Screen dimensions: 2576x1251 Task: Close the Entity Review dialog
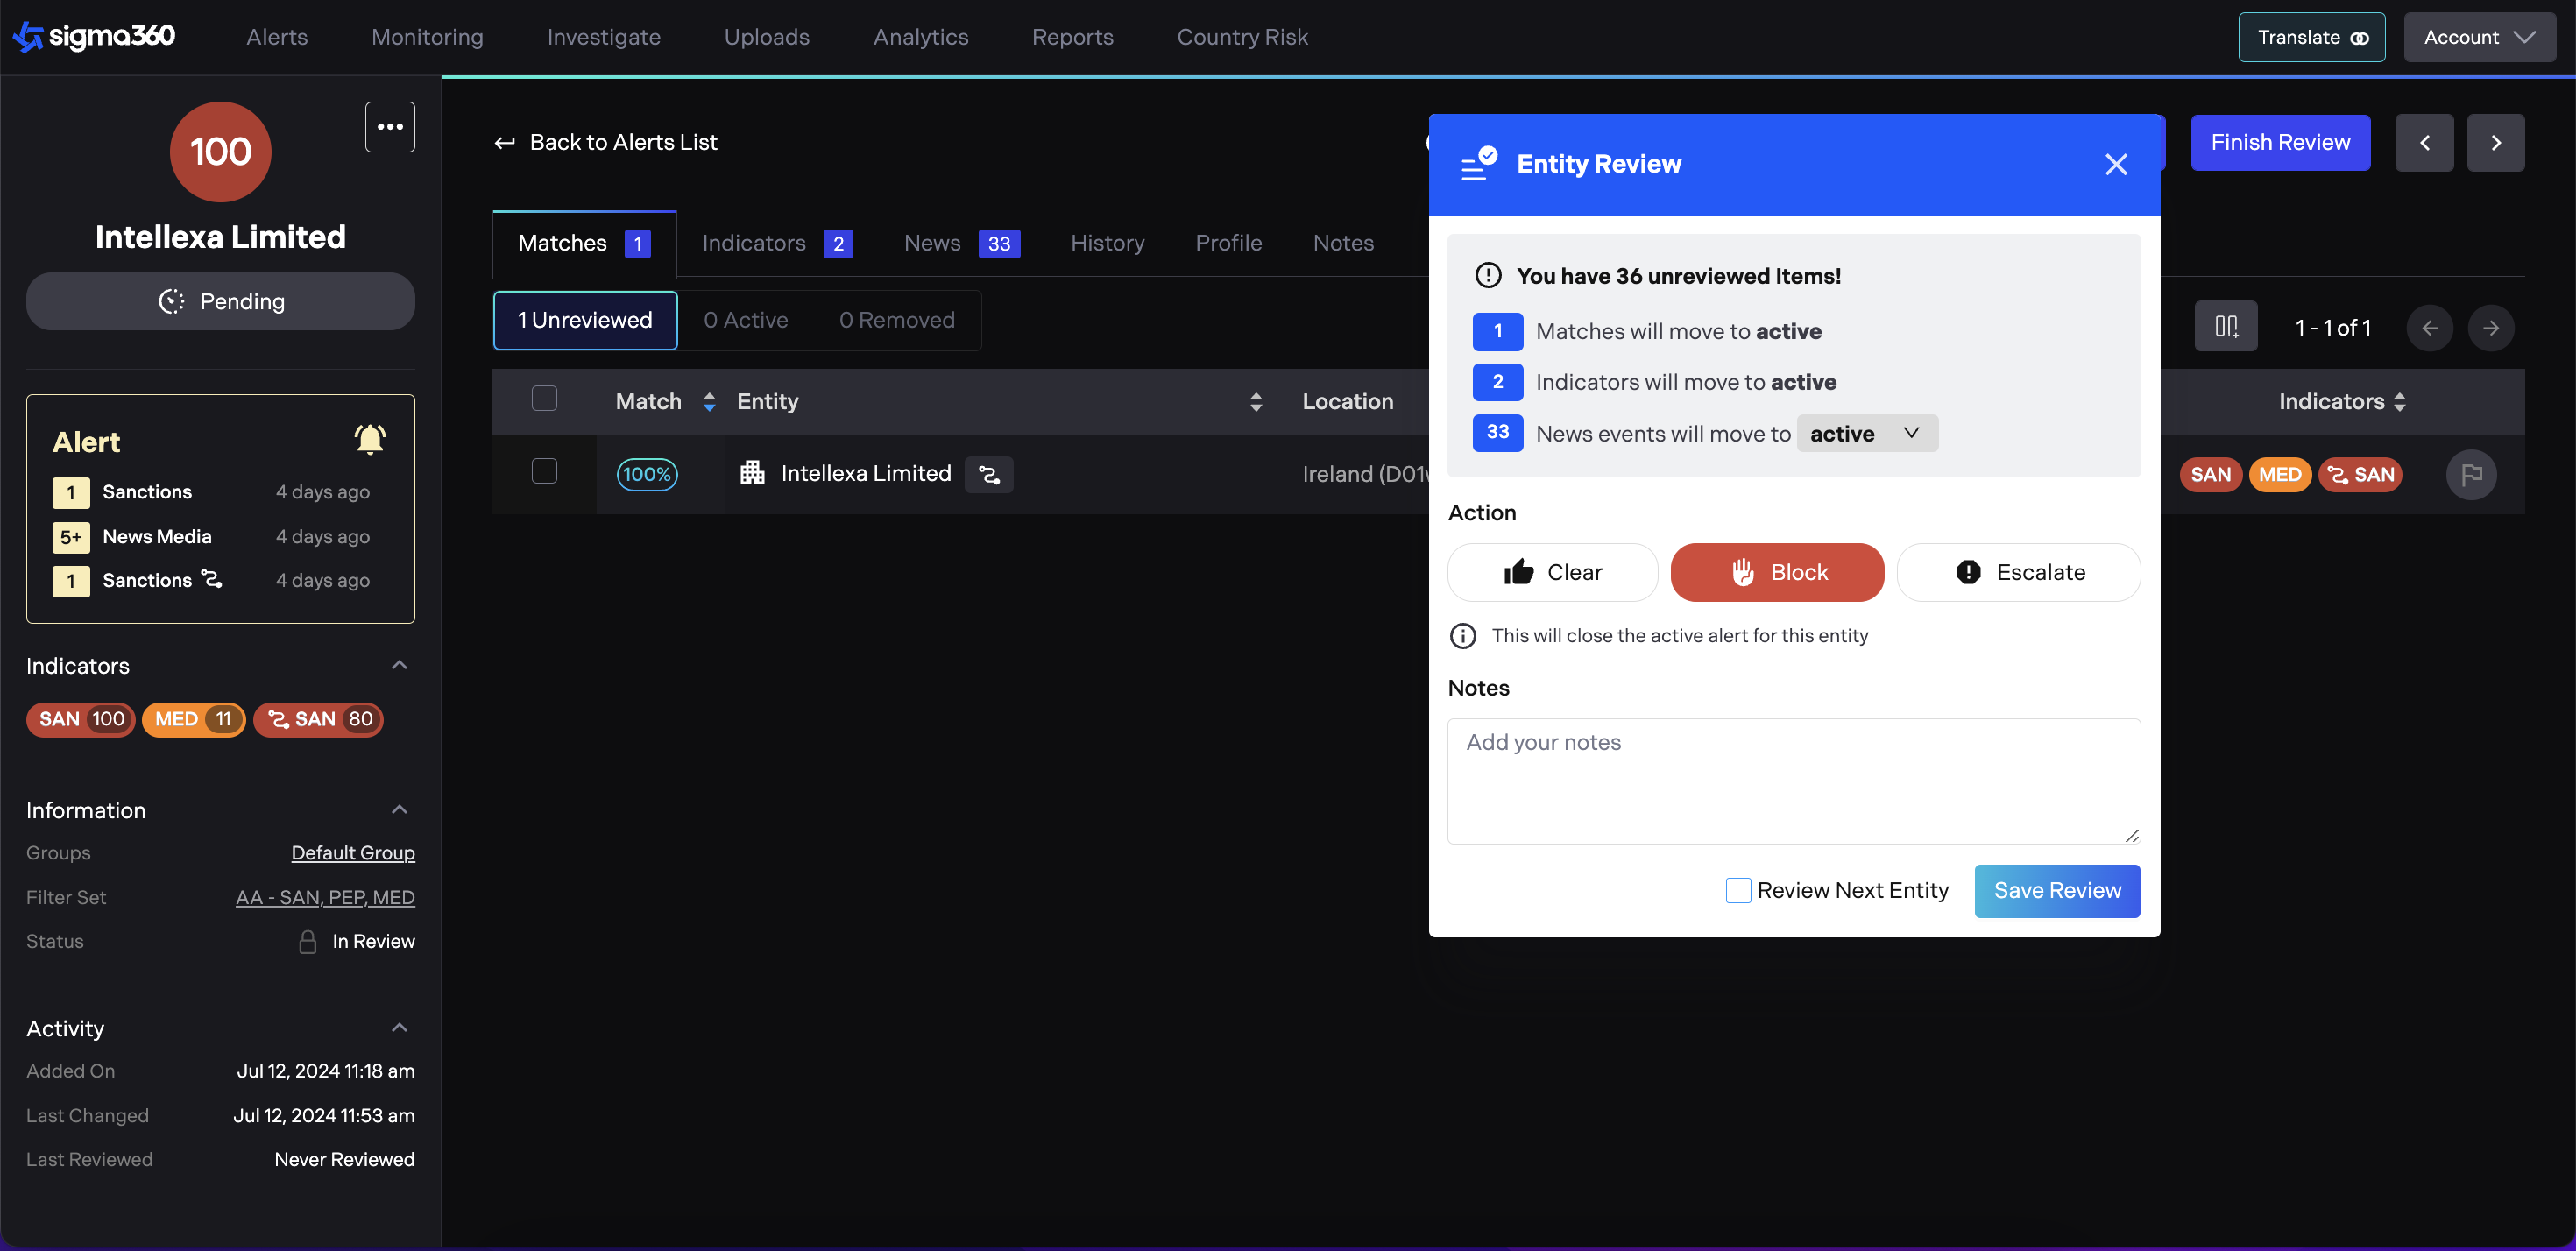(2115, 164)
